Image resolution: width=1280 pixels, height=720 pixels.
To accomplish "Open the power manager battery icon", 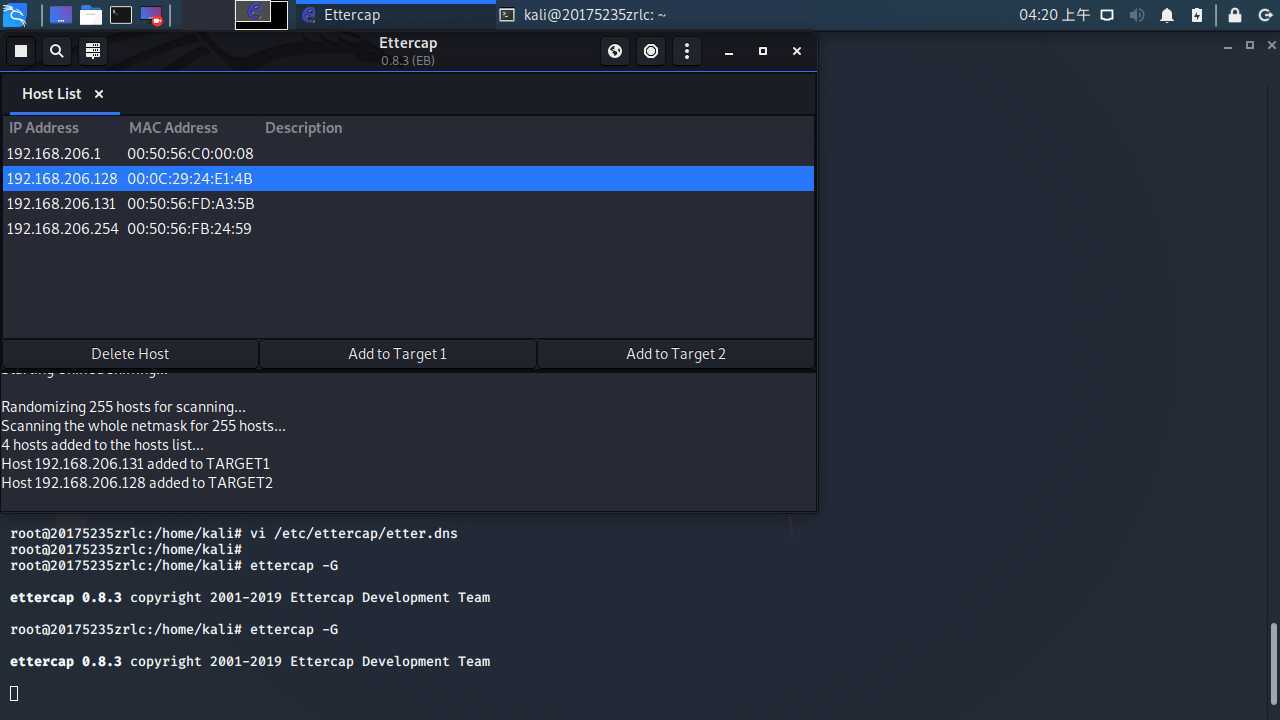I will (1197, 15).
